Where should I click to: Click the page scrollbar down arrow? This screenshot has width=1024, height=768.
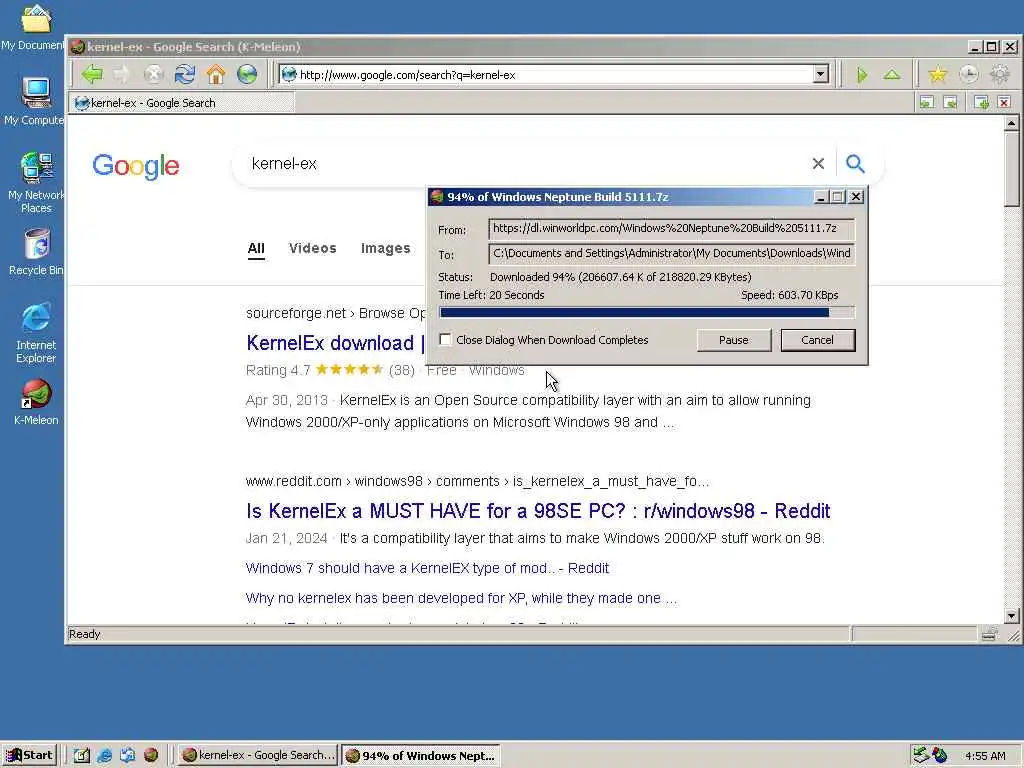(x=1012, y=616)
